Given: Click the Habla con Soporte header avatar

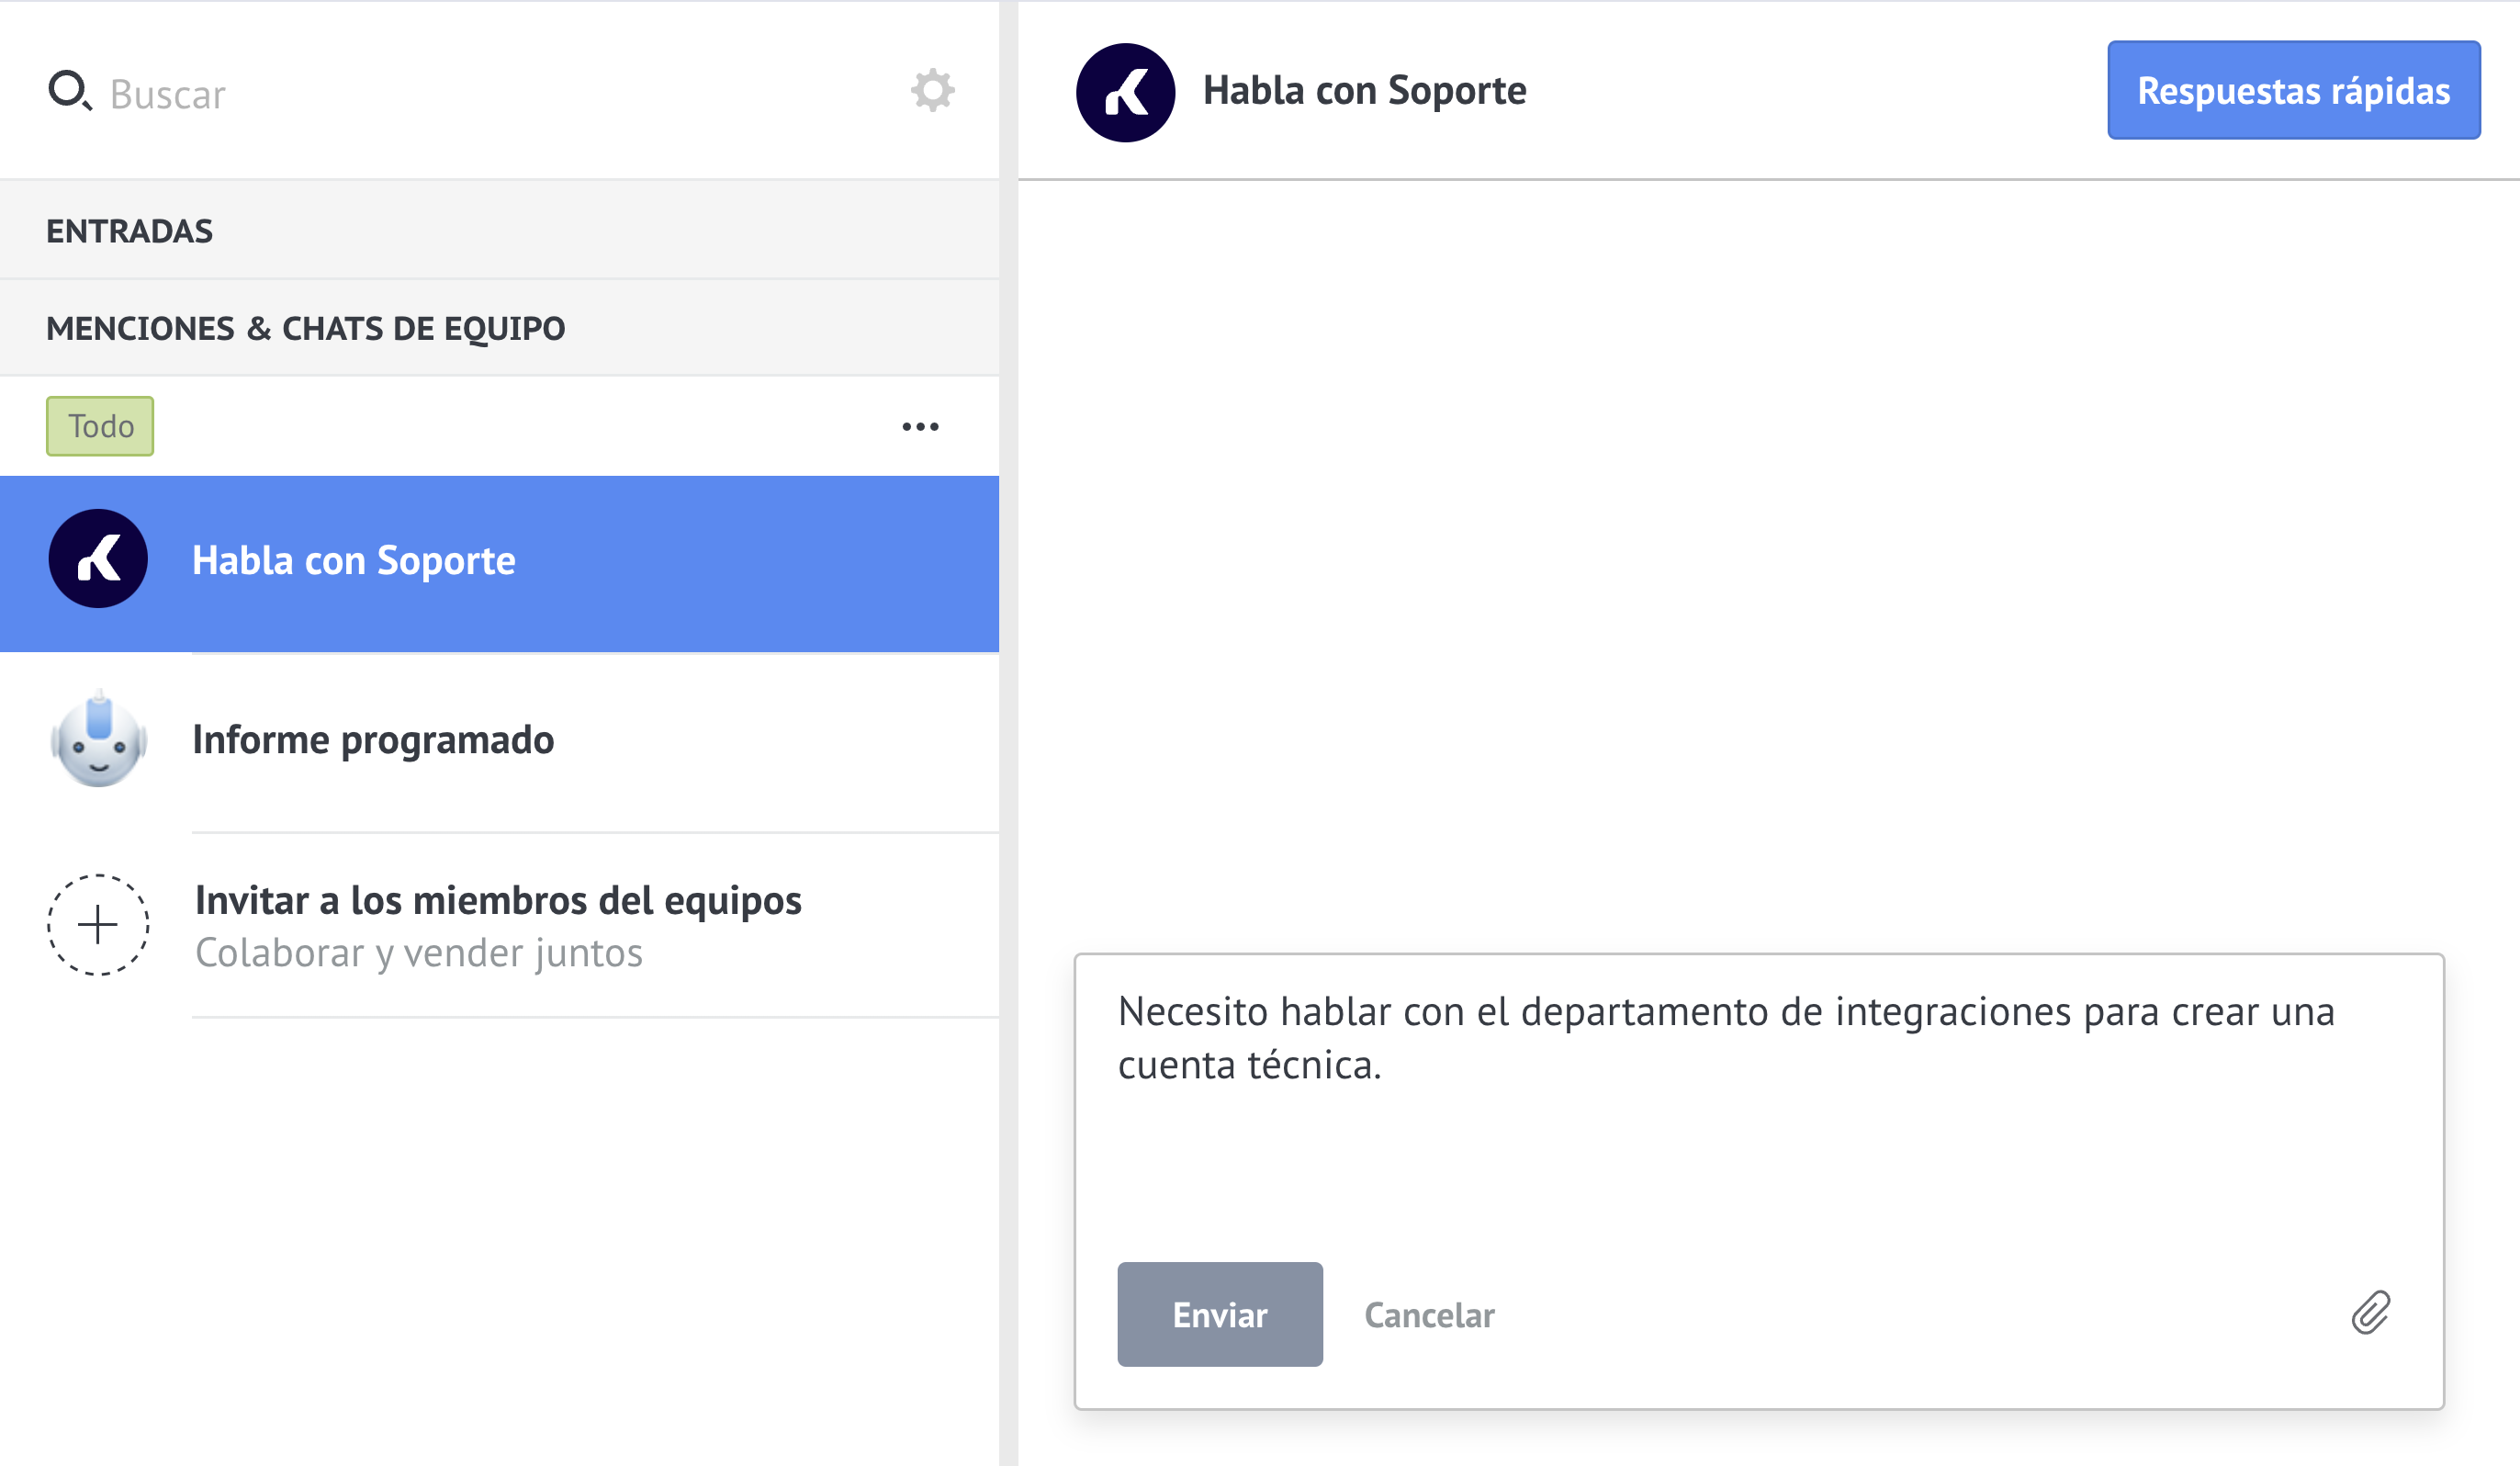Looking at the screenshot, I should 1125,92.
